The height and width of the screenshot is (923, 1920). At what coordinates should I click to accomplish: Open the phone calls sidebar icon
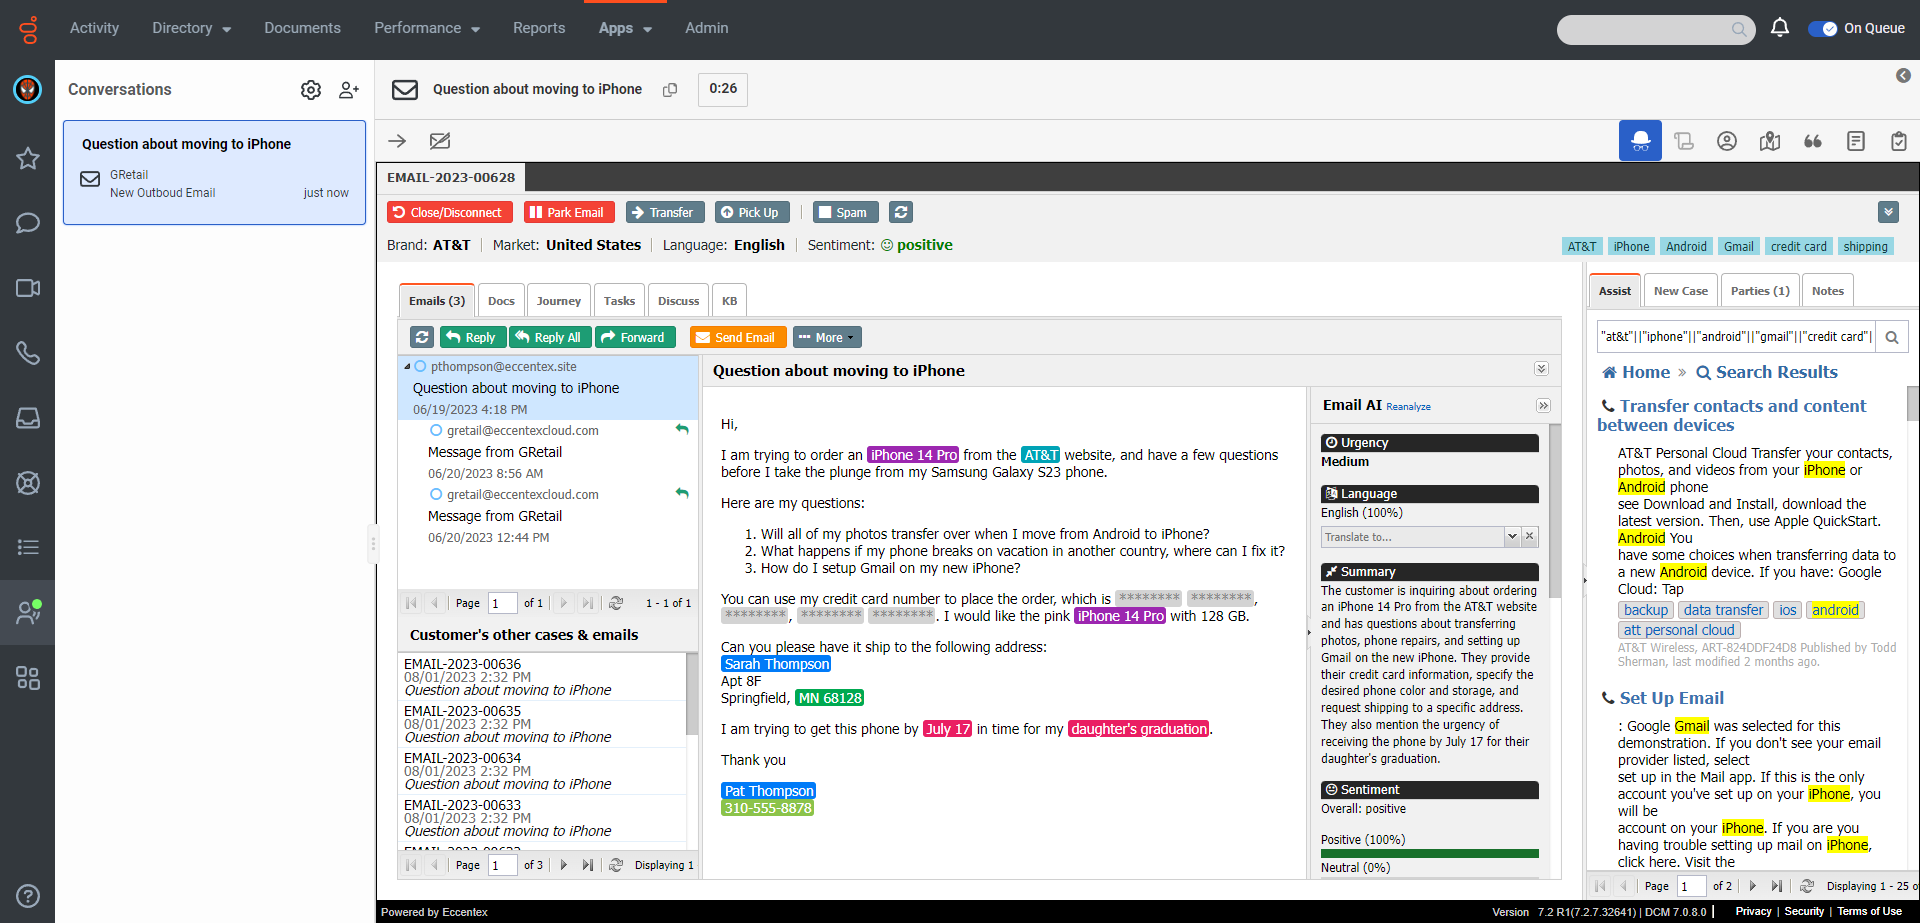coord(28,353)
